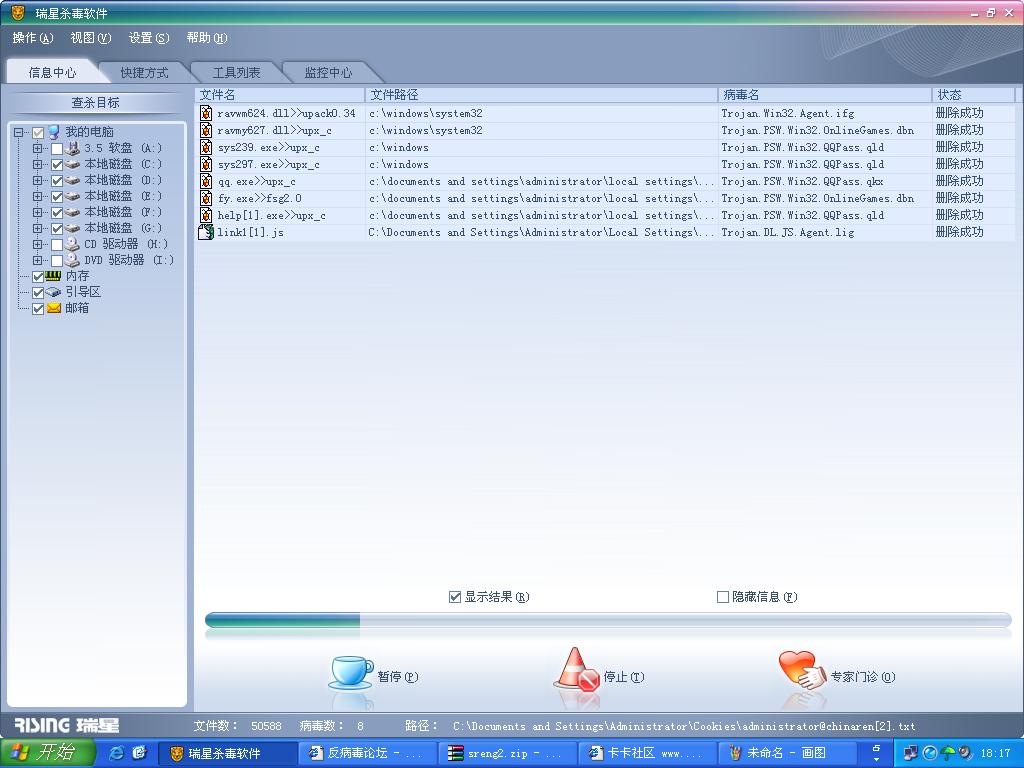Sort by the 文件名 column header
The image size is (1024, 768).
(x=280, y=95)
